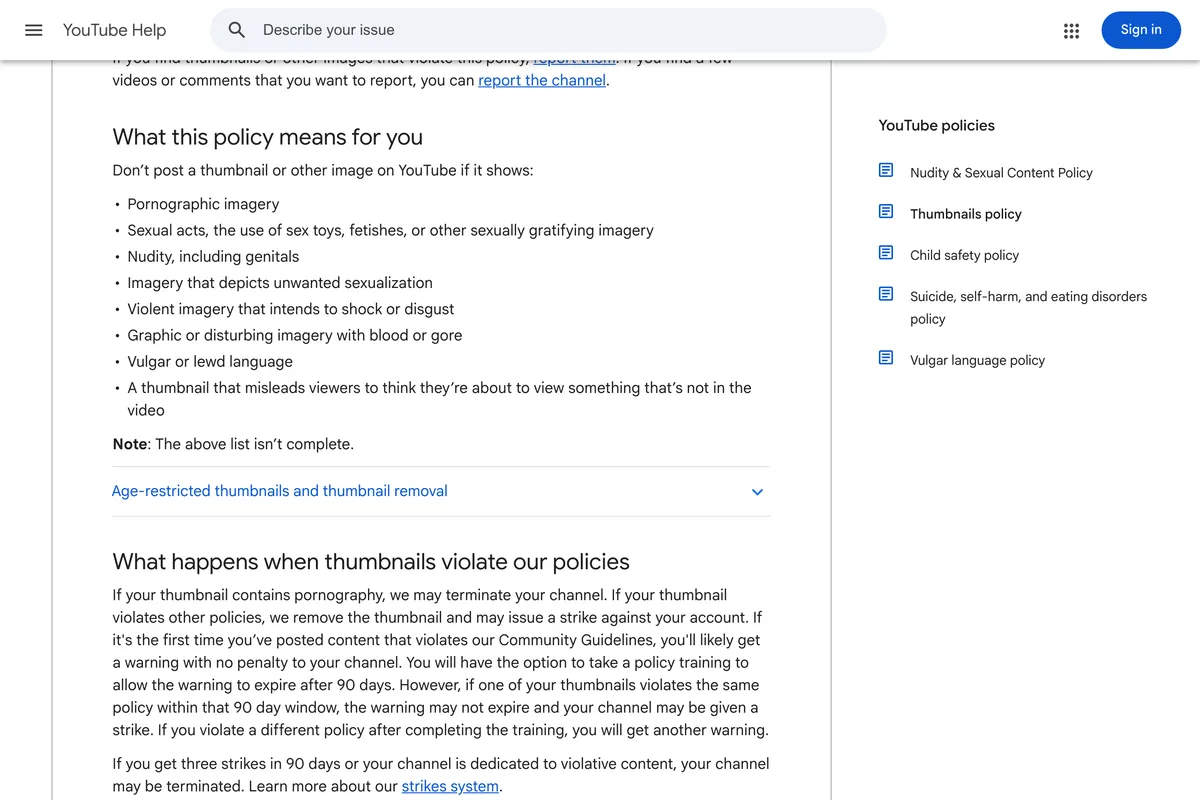Select Thumbnails policy in sidebar
Viewport: 1200px width, 800px height.
pyautogui.click(x=966, y=213)
